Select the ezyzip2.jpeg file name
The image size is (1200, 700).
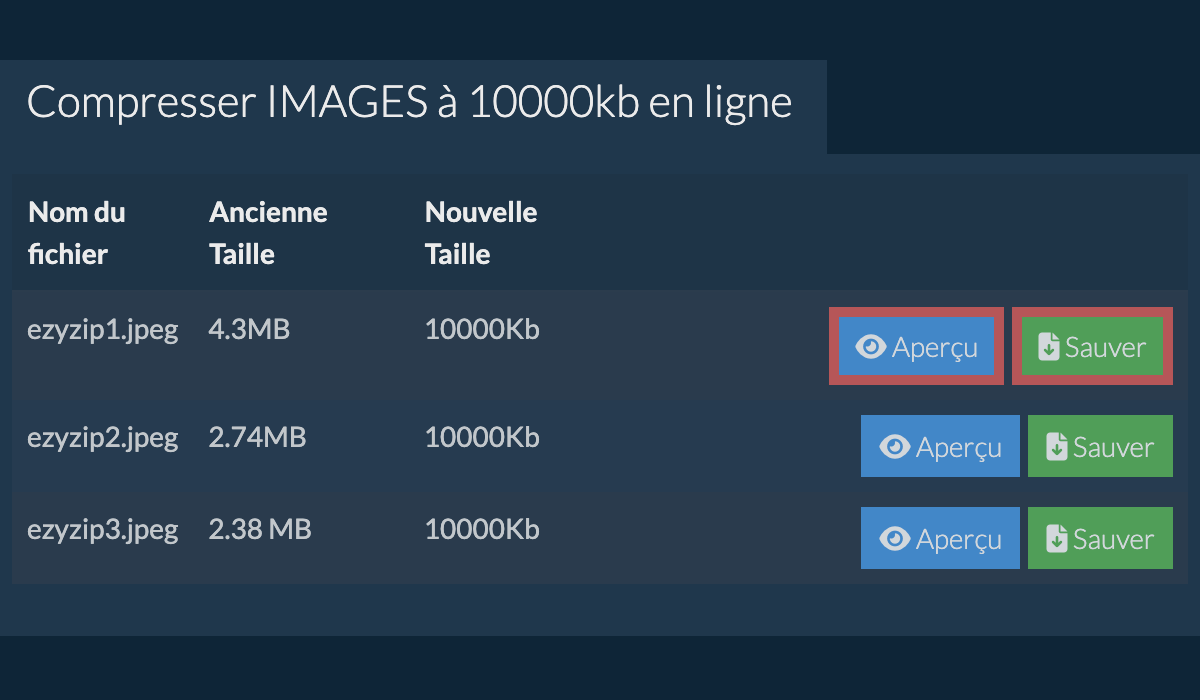103,437
